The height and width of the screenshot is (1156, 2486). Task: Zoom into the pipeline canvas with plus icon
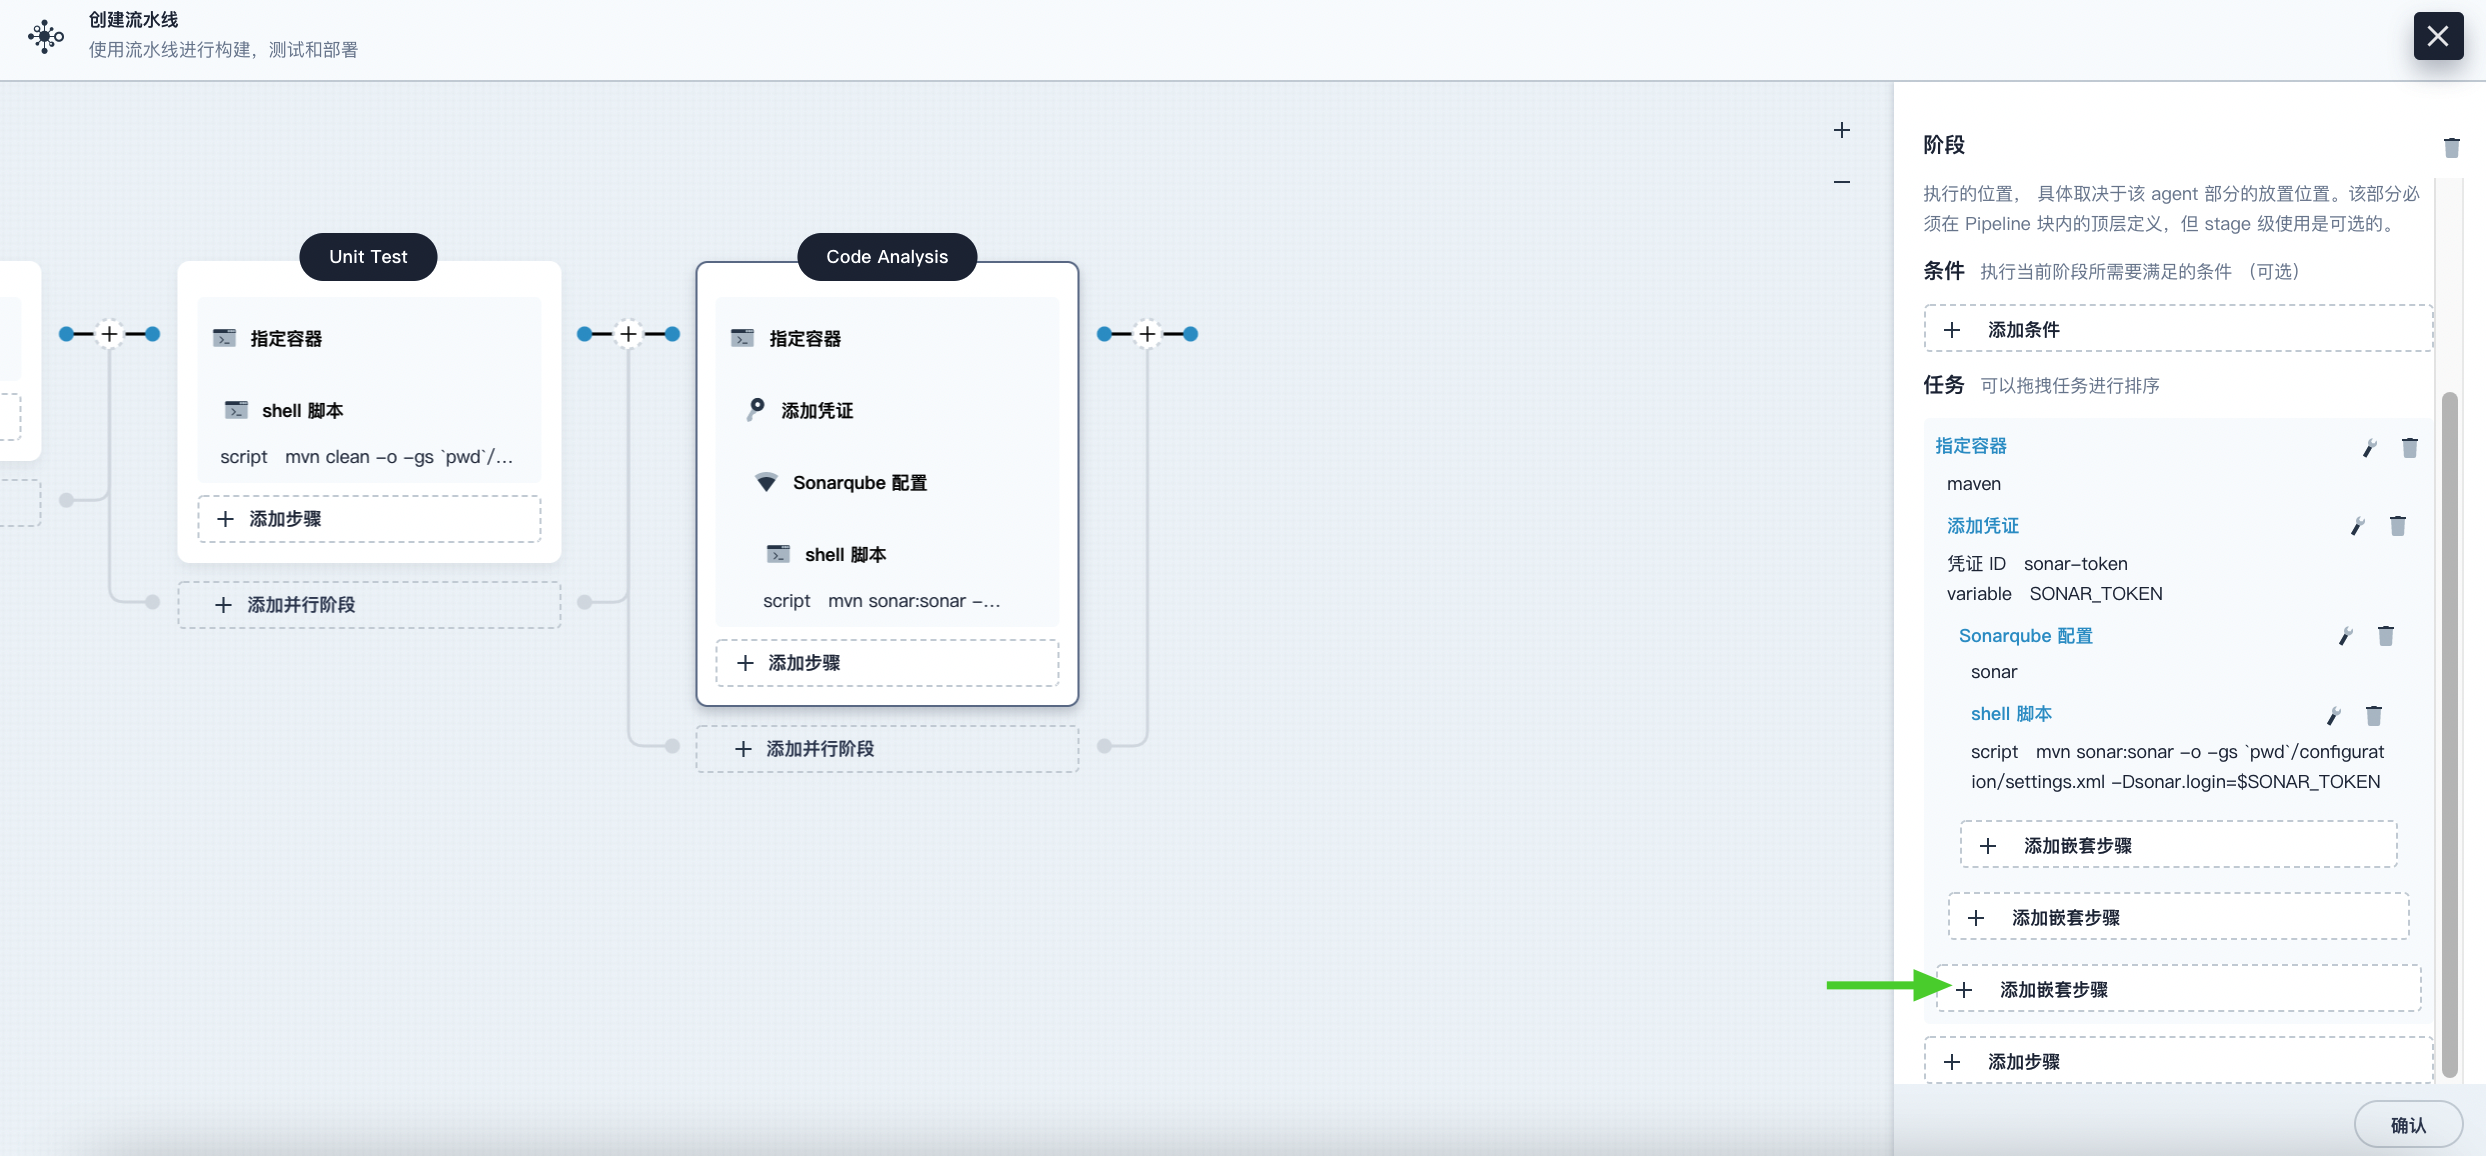click(1843, 129)
